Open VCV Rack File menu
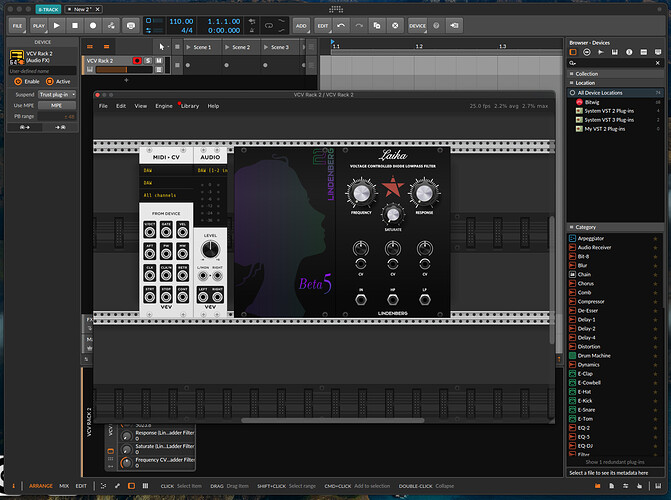 (x=103, y=106)
